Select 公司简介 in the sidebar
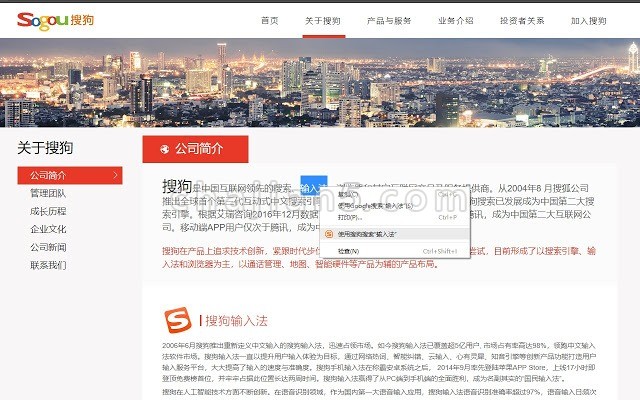The width and height of the screenshot is (640, 400). coord(70,176)
